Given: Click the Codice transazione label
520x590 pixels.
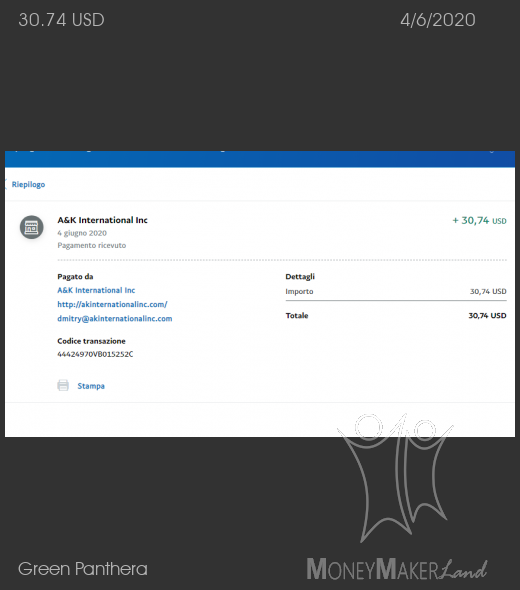Looking at the screenshot, I should (91, 341).
